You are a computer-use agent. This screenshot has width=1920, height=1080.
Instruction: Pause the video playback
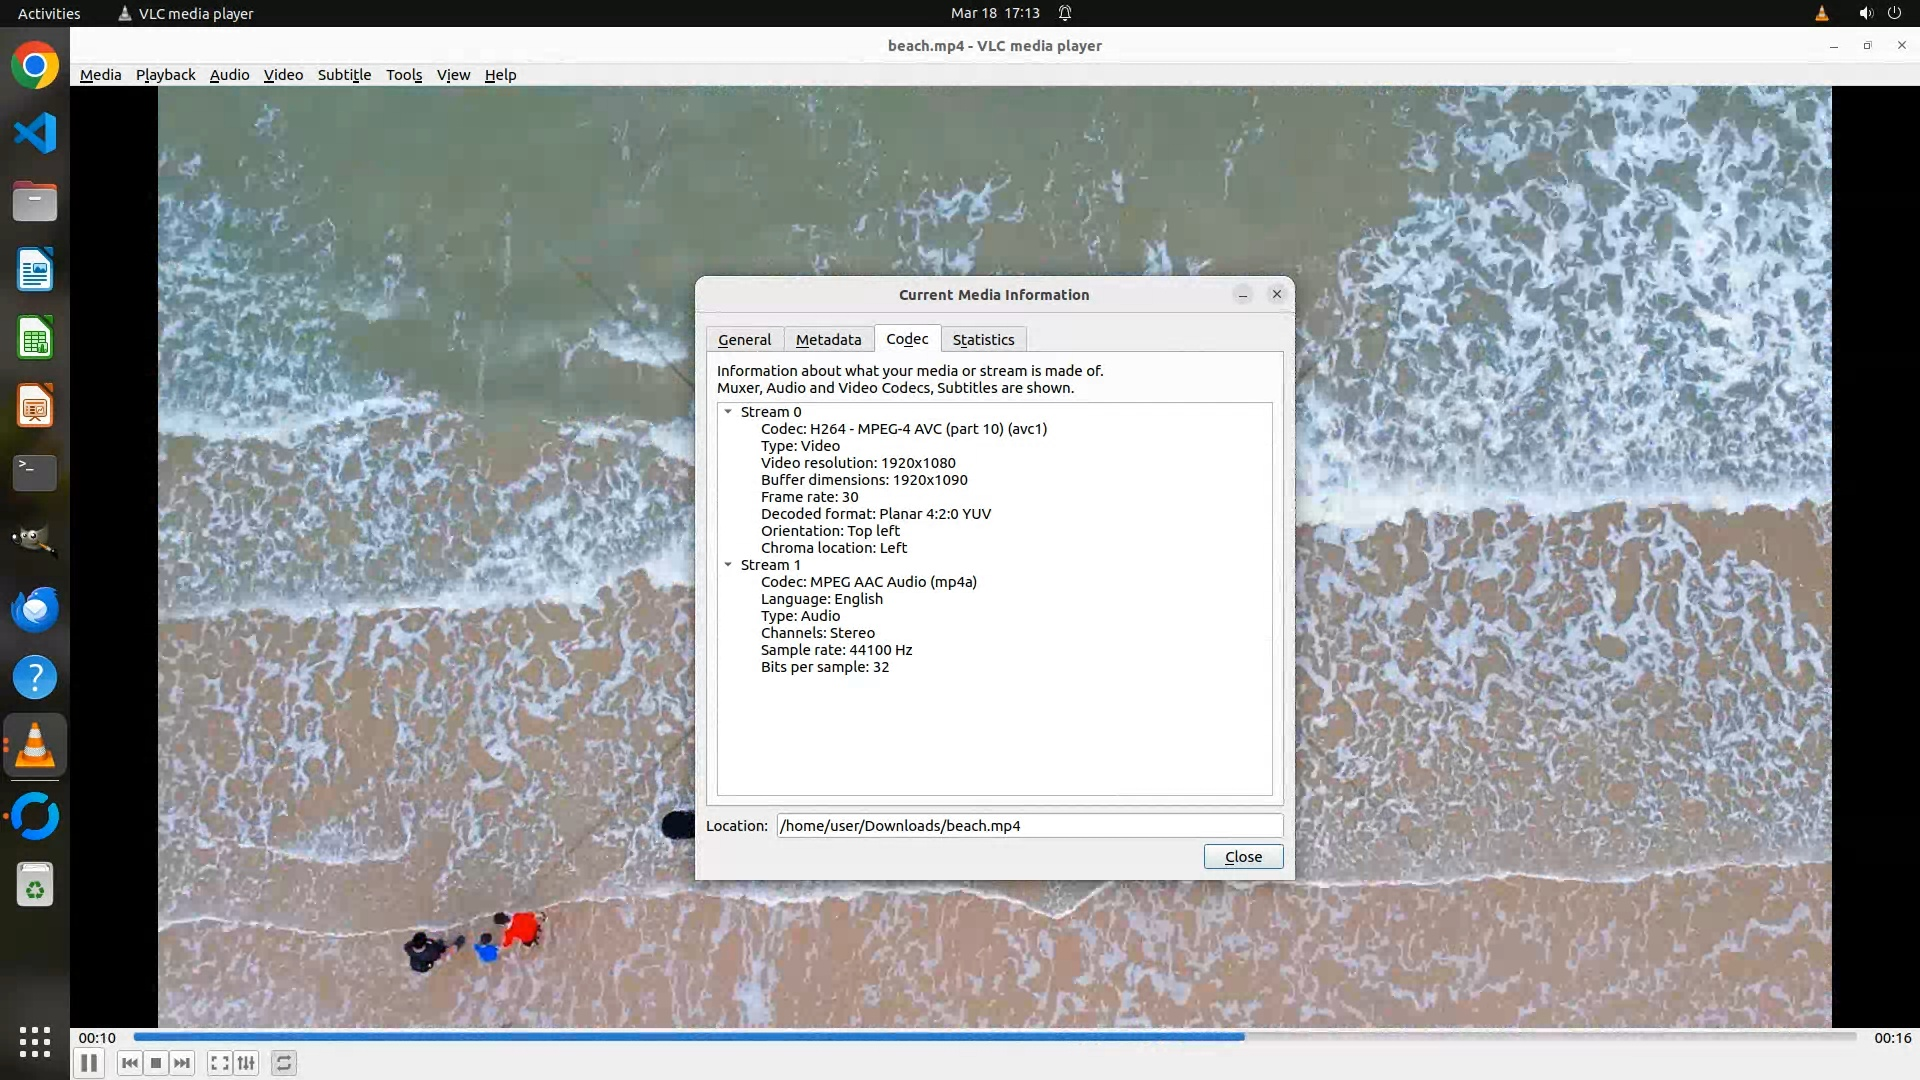(x=88, y=1063)
